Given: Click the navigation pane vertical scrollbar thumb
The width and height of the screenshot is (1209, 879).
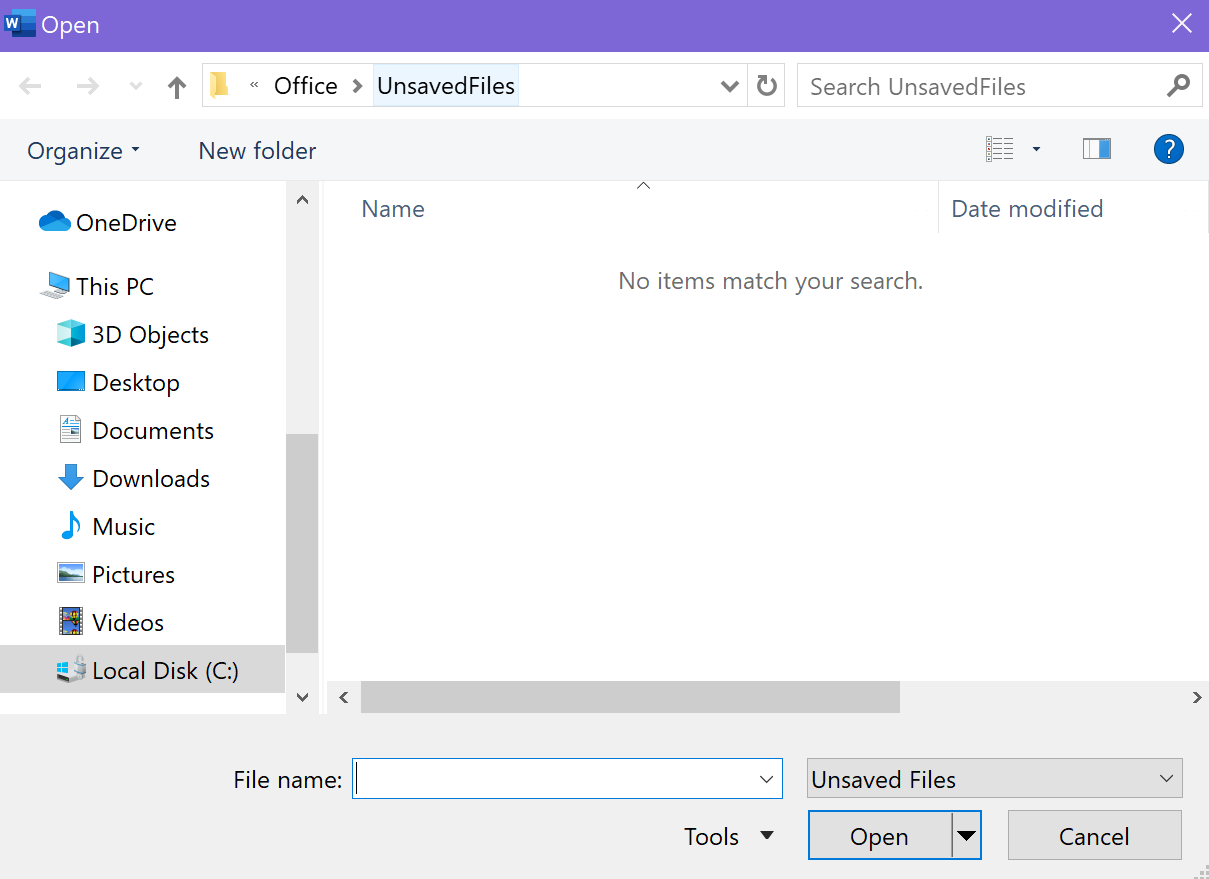Looking at the screenshot, I should (302, 543).
